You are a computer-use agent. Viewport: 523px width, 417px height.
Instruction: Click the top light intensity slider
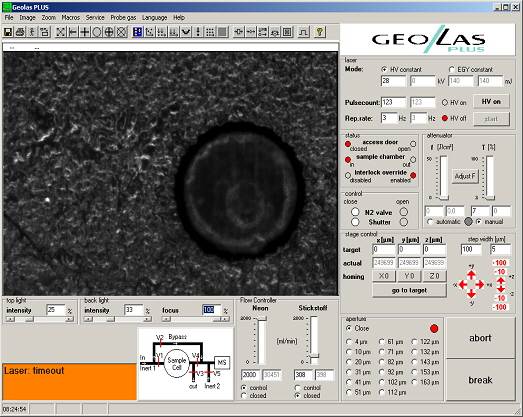tap(40, 319)
